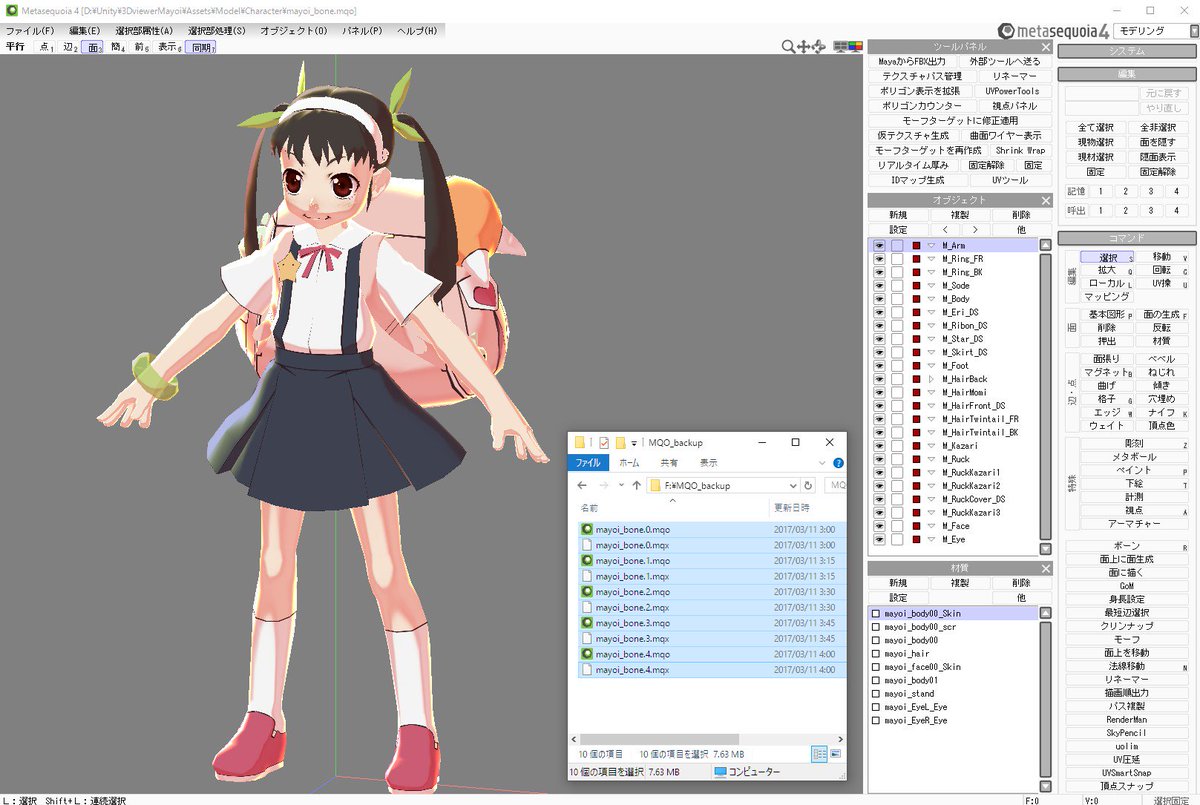The image size is (1200, 805).
Task: Click Forward arrow in MQO_backup Explorer window
Action: [x=604, y=485]
